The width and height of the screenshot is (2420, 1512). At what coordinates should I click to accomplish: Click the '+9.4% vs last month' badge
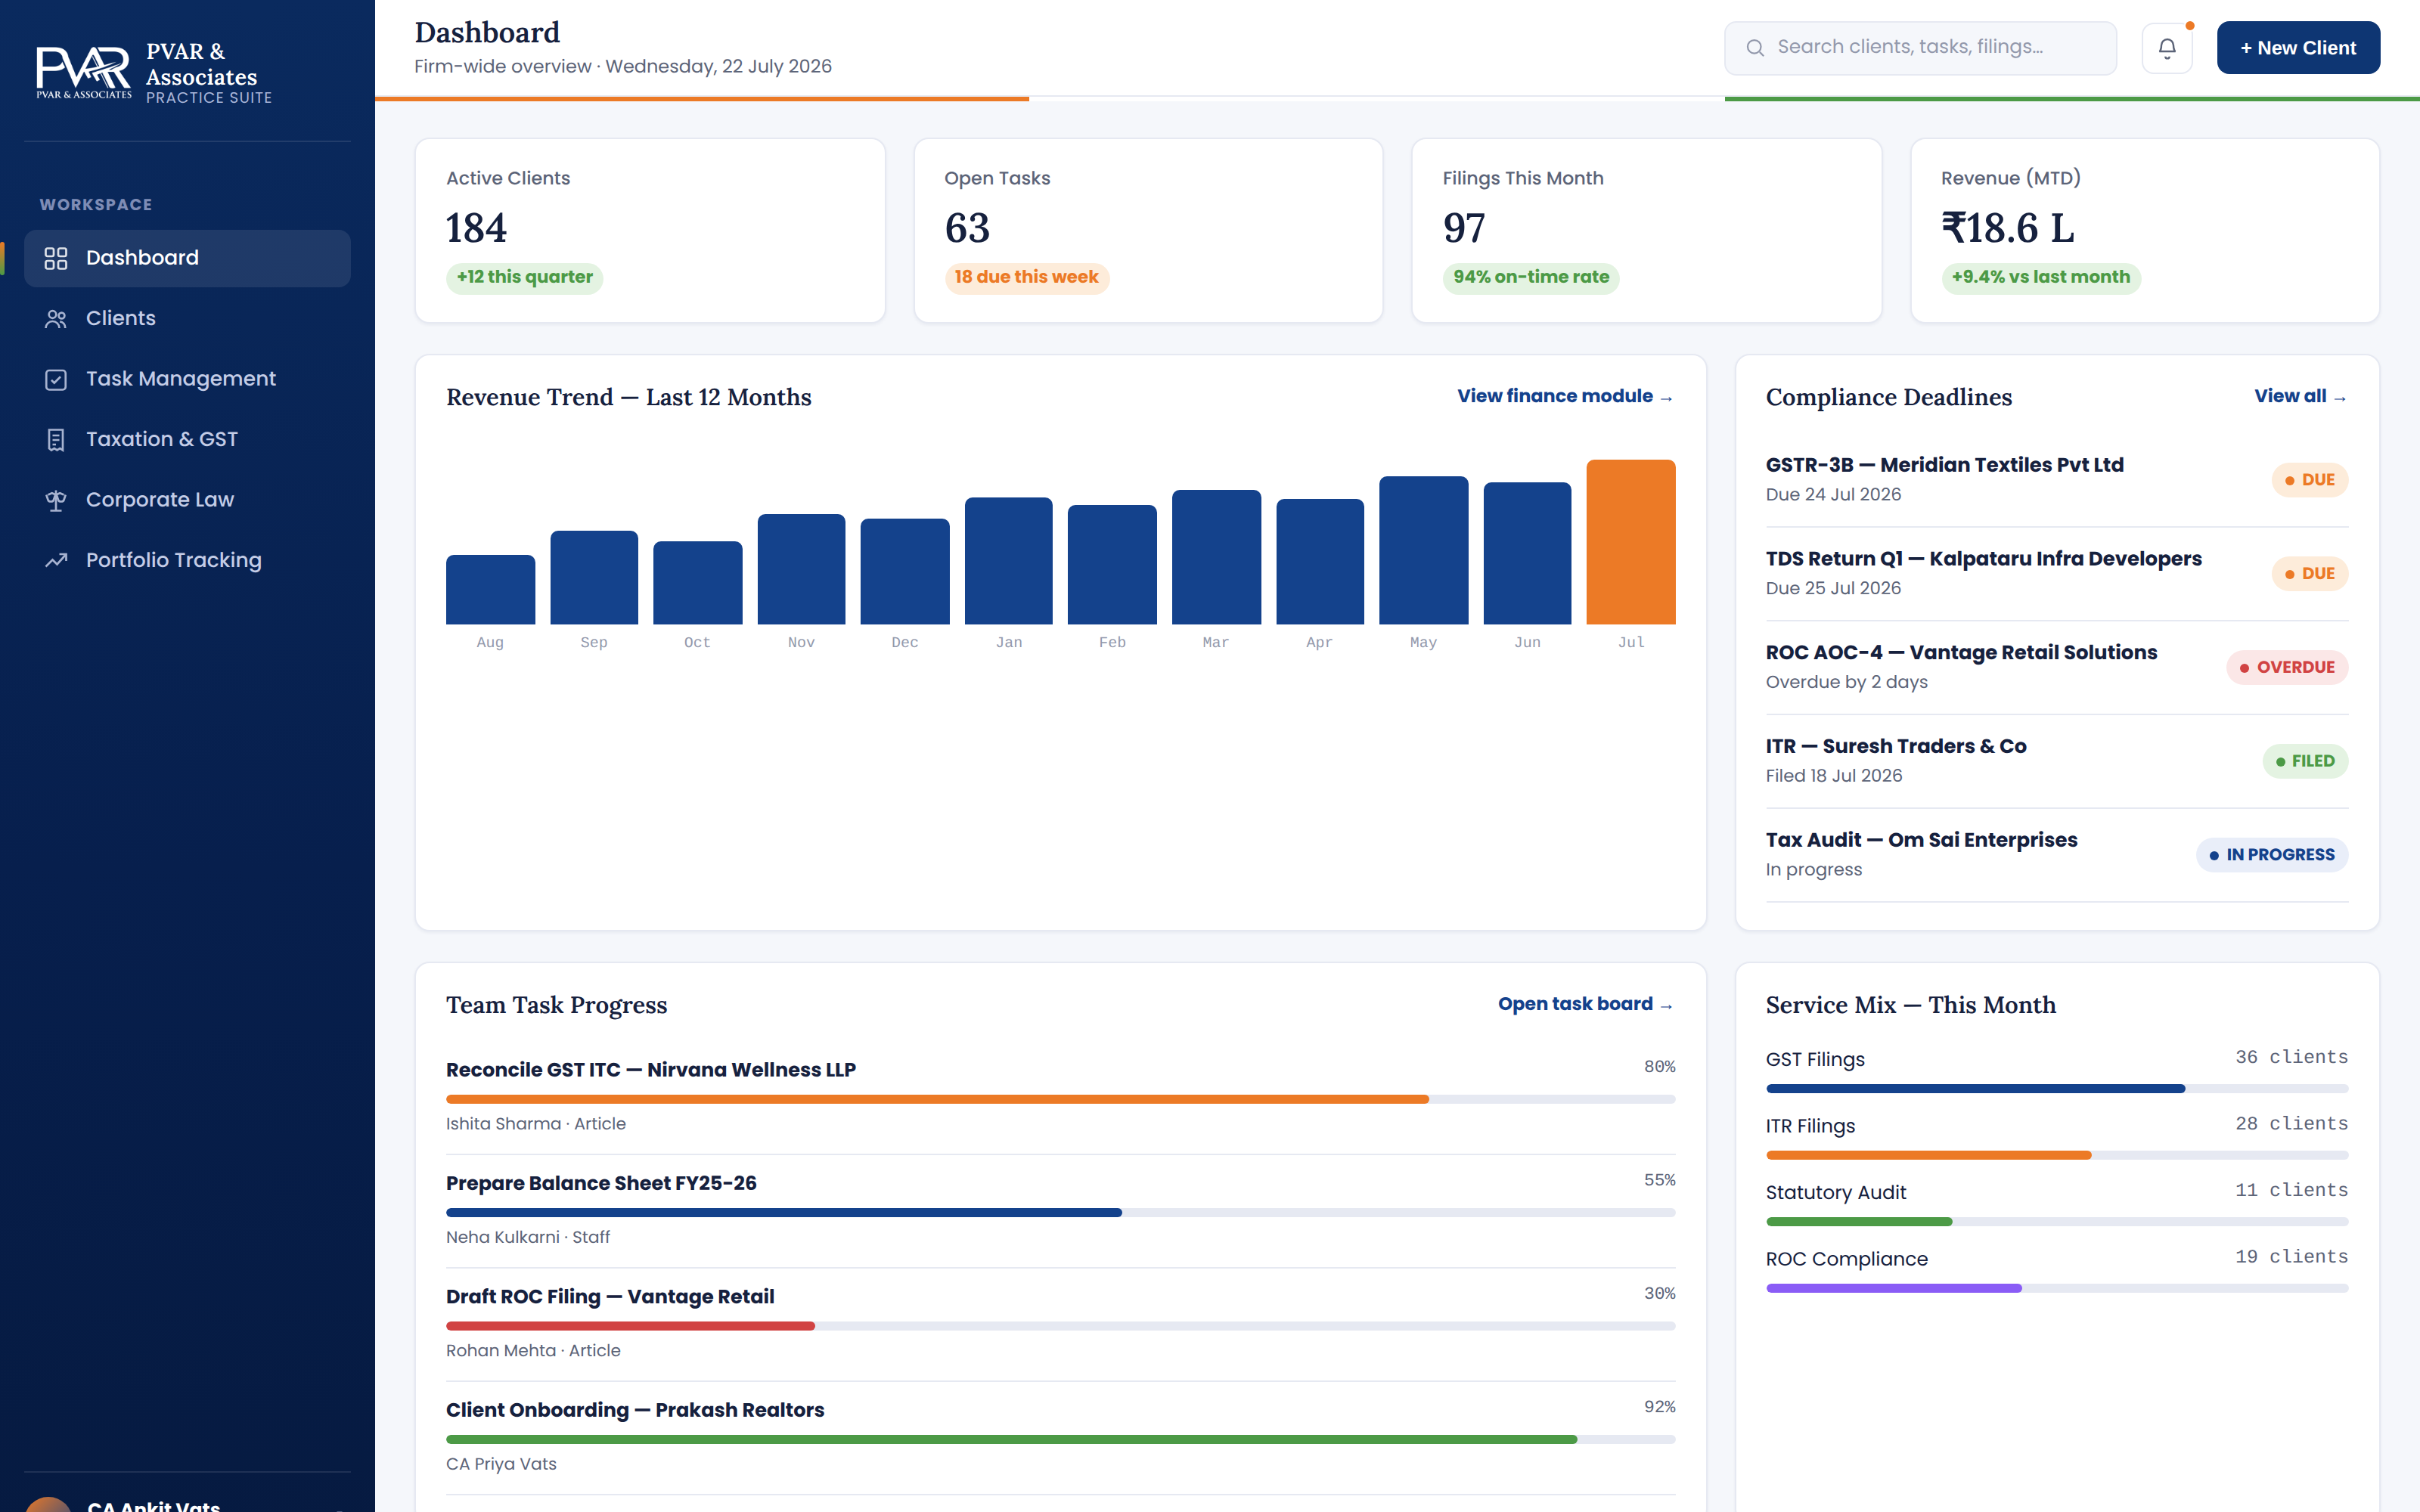coord(2041,278)
